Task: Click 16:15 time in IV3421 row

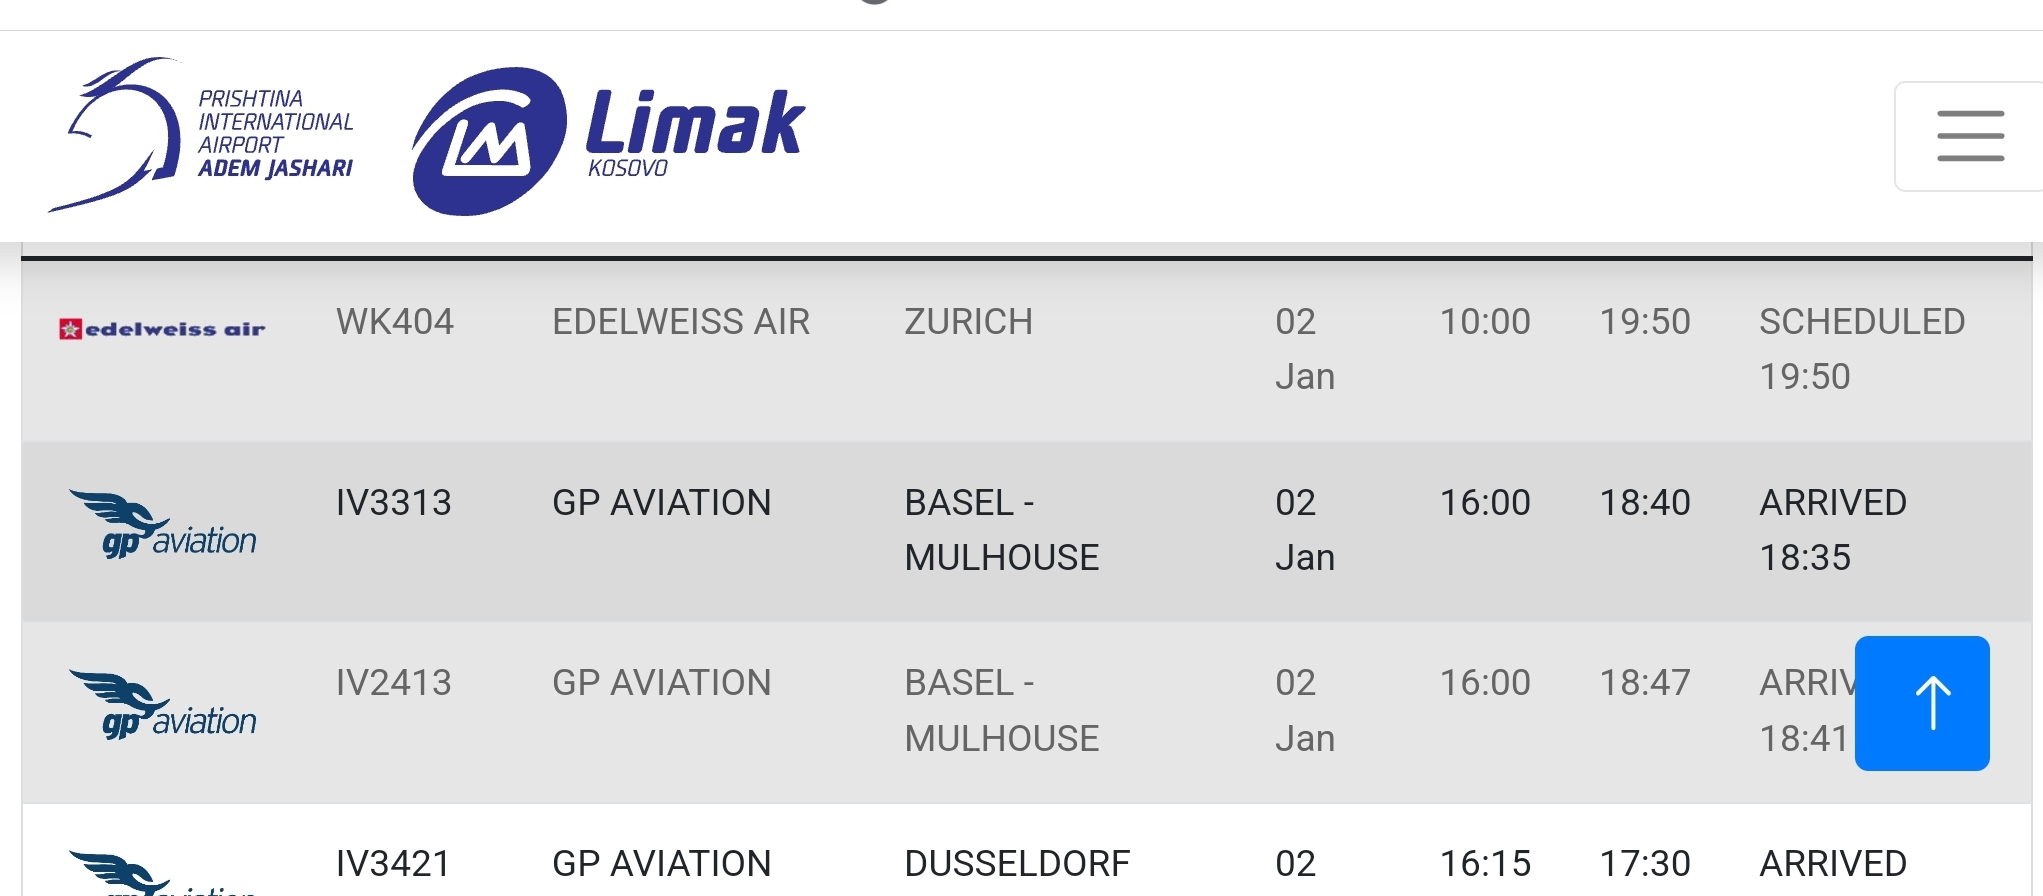Action: click(x=1485, y=864)
